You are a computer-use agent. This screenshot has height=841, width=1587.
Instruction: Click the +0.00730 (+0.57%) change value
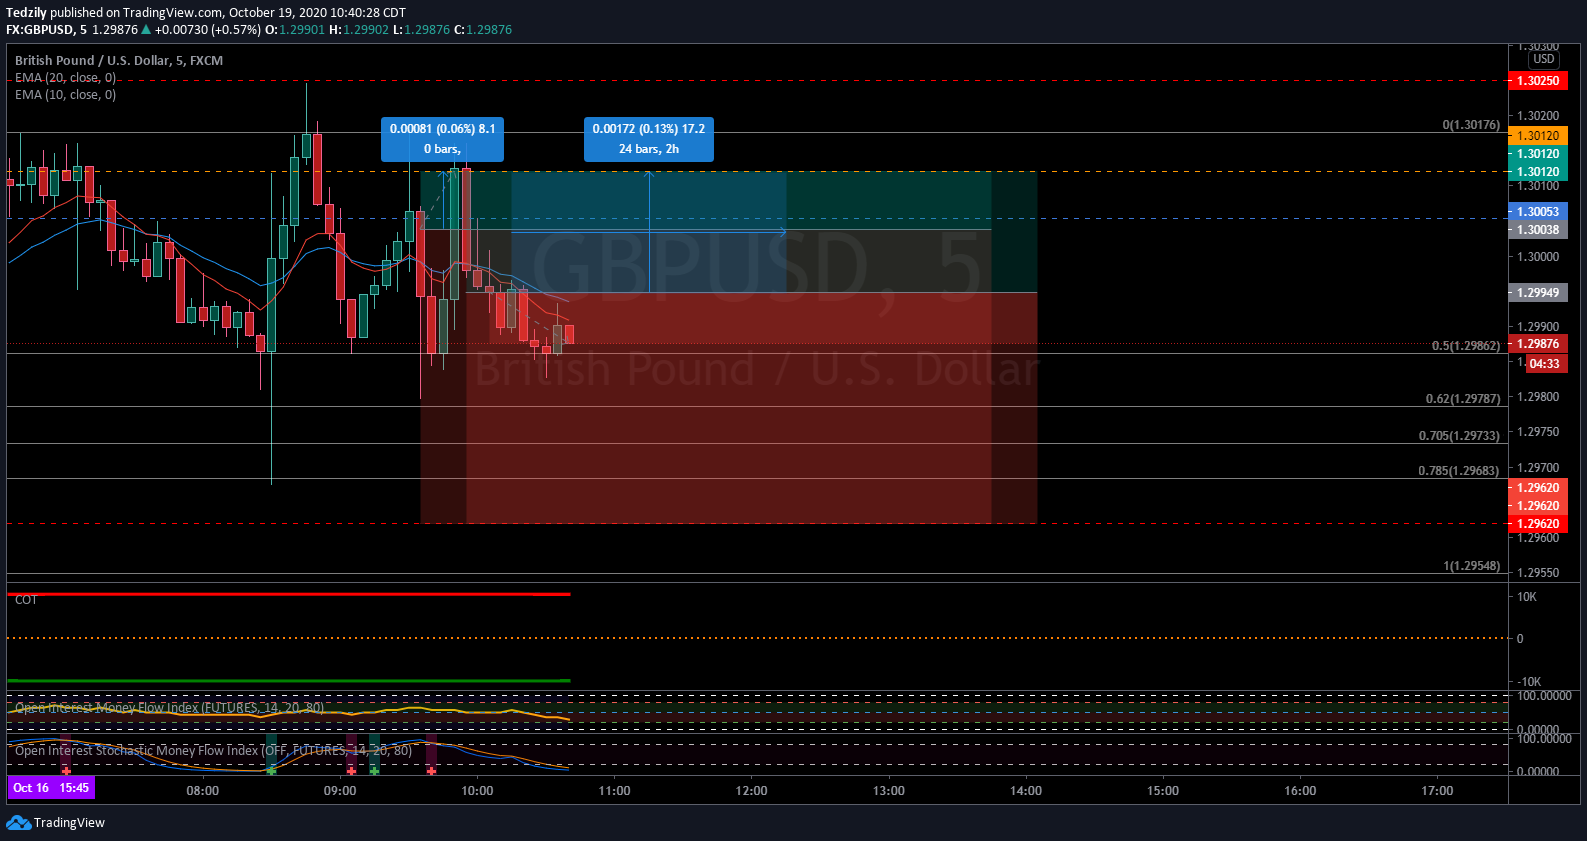(x=208, y=30)
